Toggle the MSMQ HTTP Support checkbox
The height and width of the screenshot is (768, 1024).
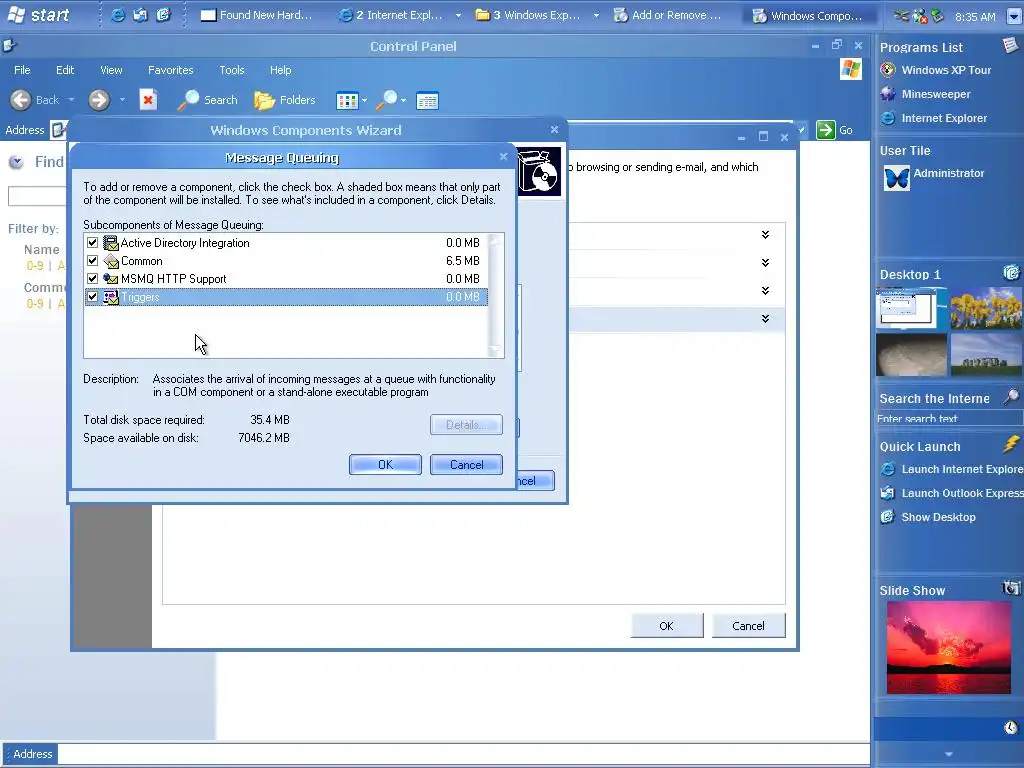[x=92, y=279]
